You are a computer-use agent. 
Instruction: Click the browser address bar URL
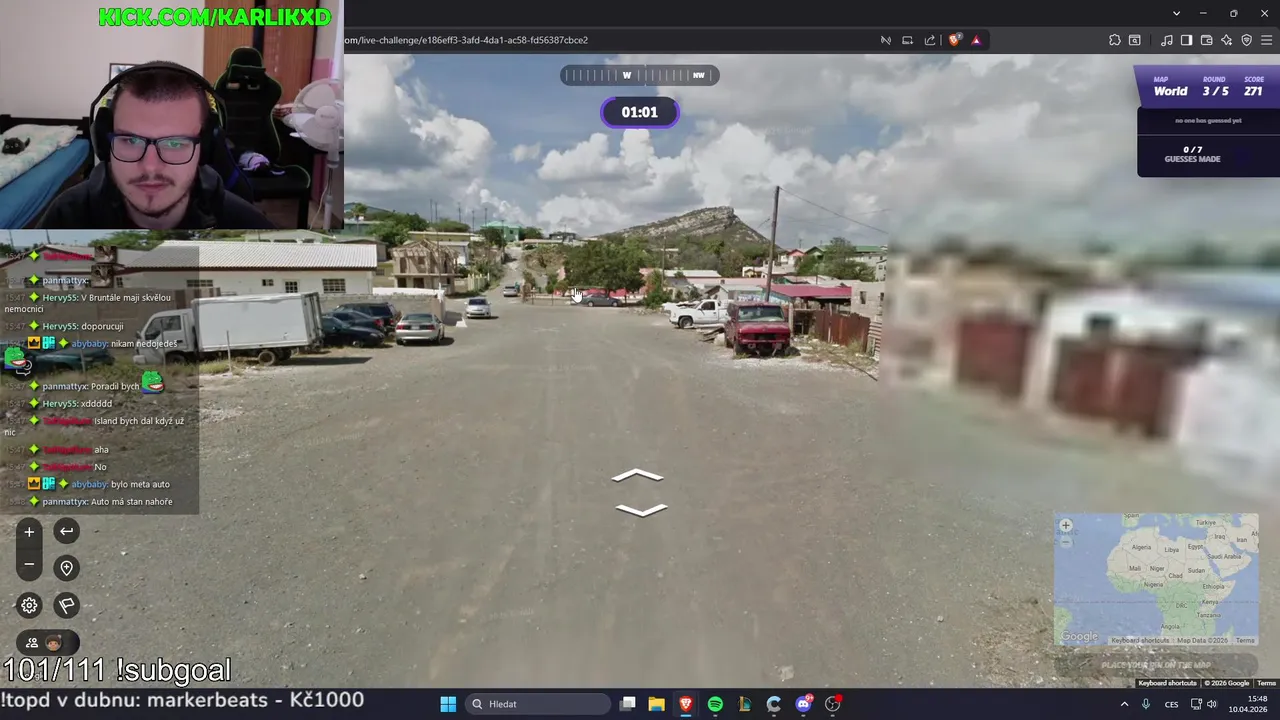pos(466,40)
